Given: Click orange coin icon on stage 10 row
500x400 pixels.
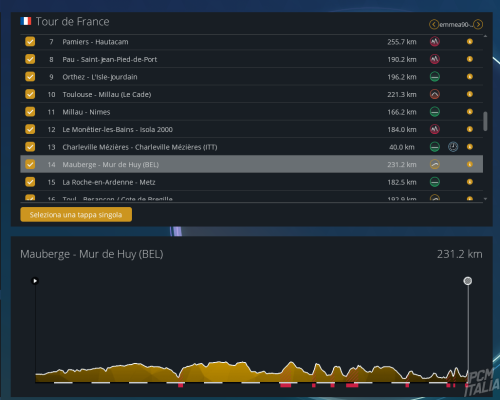Looking at the screenshot, I should point(470,94).
